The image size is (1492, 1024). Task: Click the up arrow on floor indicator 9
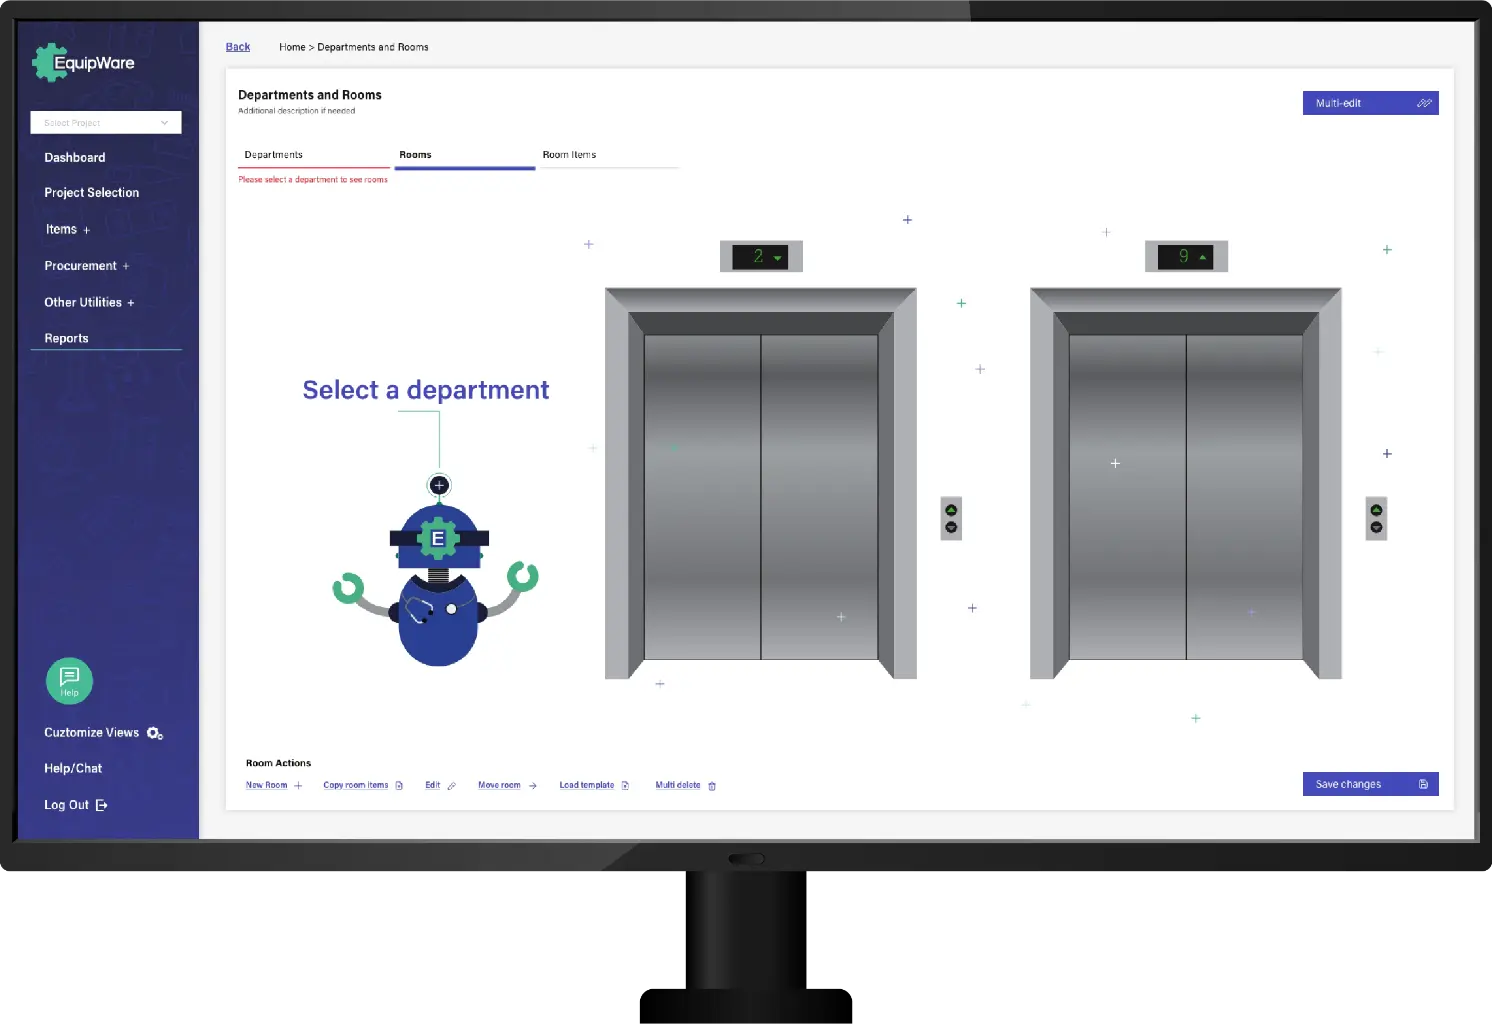point(1203,256)
